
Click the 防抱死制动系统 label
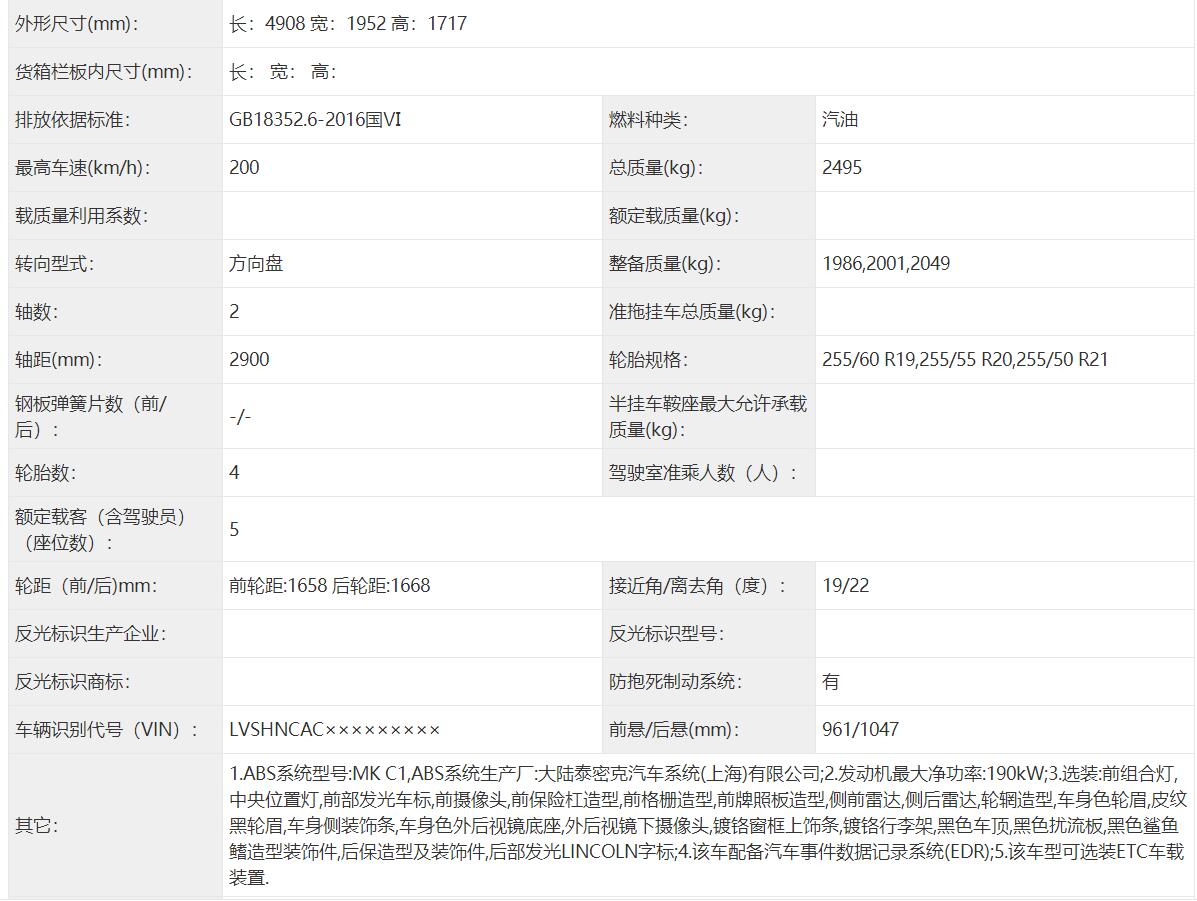676,683
